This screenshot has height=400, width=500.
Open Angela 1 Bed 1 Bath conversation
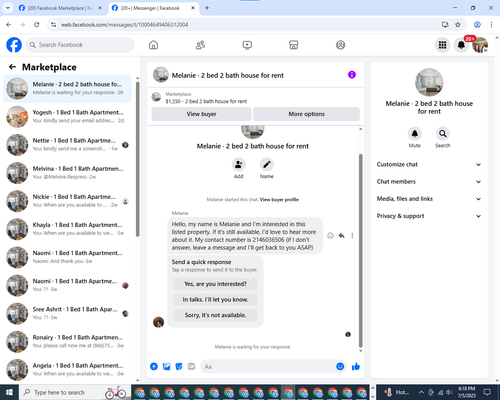(67, 369)
